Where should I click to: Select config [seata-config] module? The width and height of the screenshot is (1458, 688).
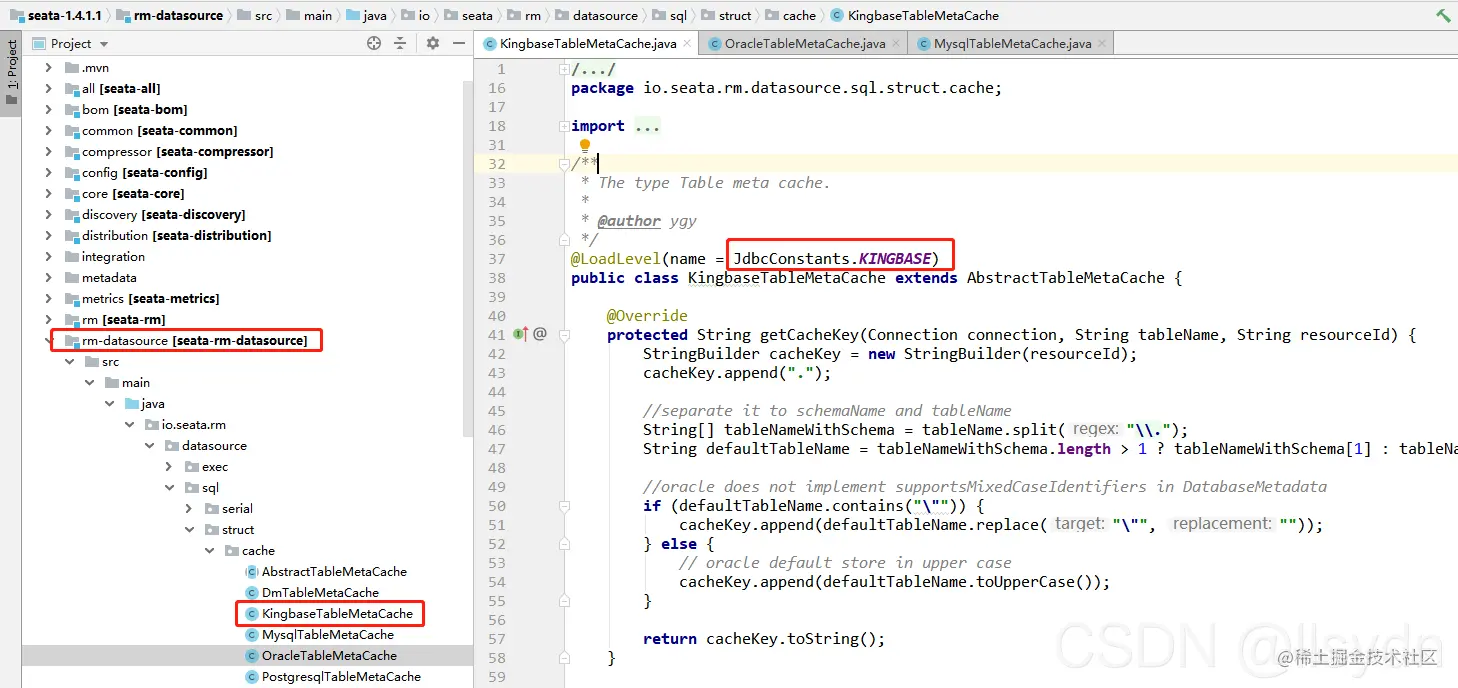[144, 172]
